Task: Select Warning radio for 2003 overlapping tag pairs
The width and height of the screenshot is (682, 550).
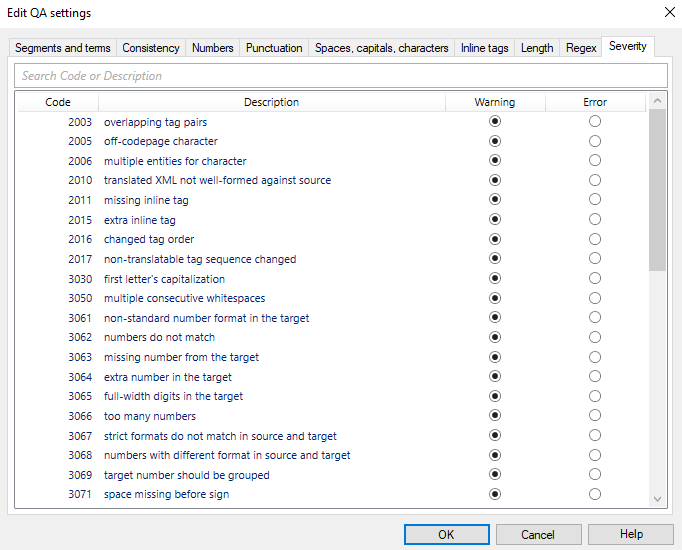Action: tap(495, 121)
